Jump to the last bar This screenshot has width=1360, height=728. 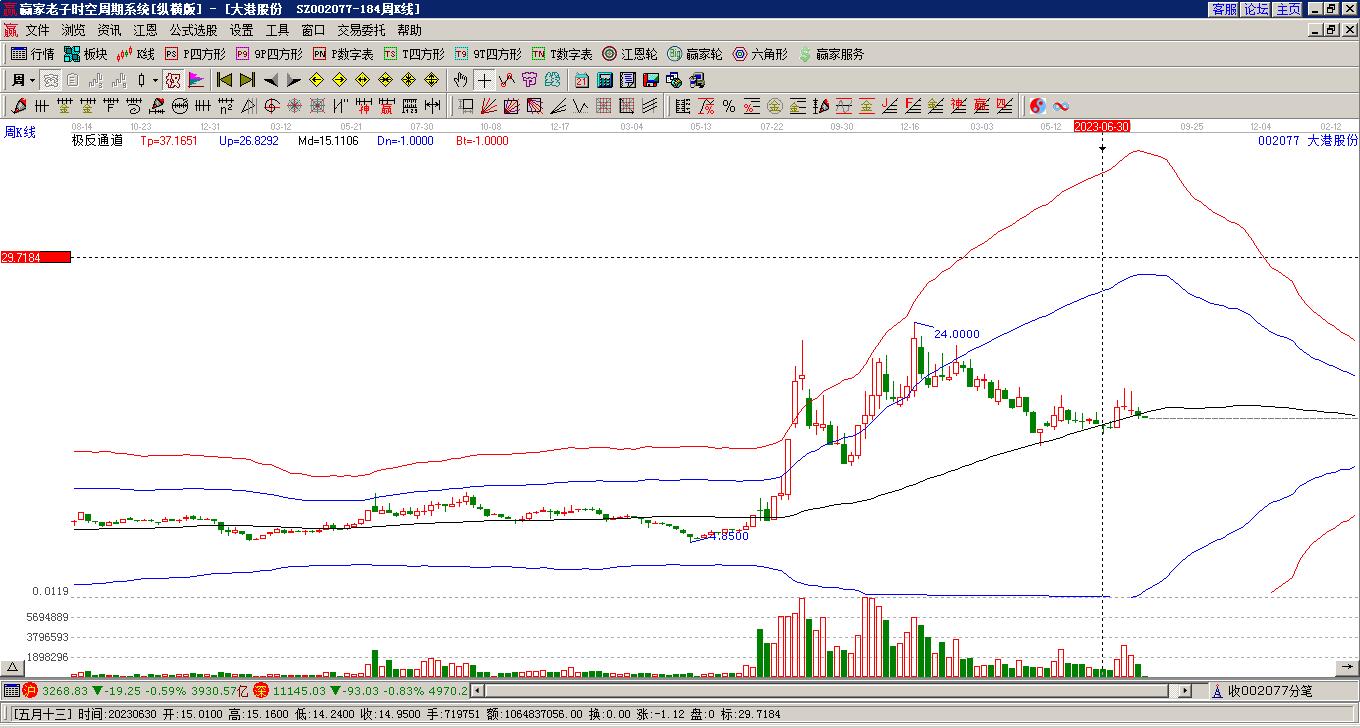click(x=247, y=80)
